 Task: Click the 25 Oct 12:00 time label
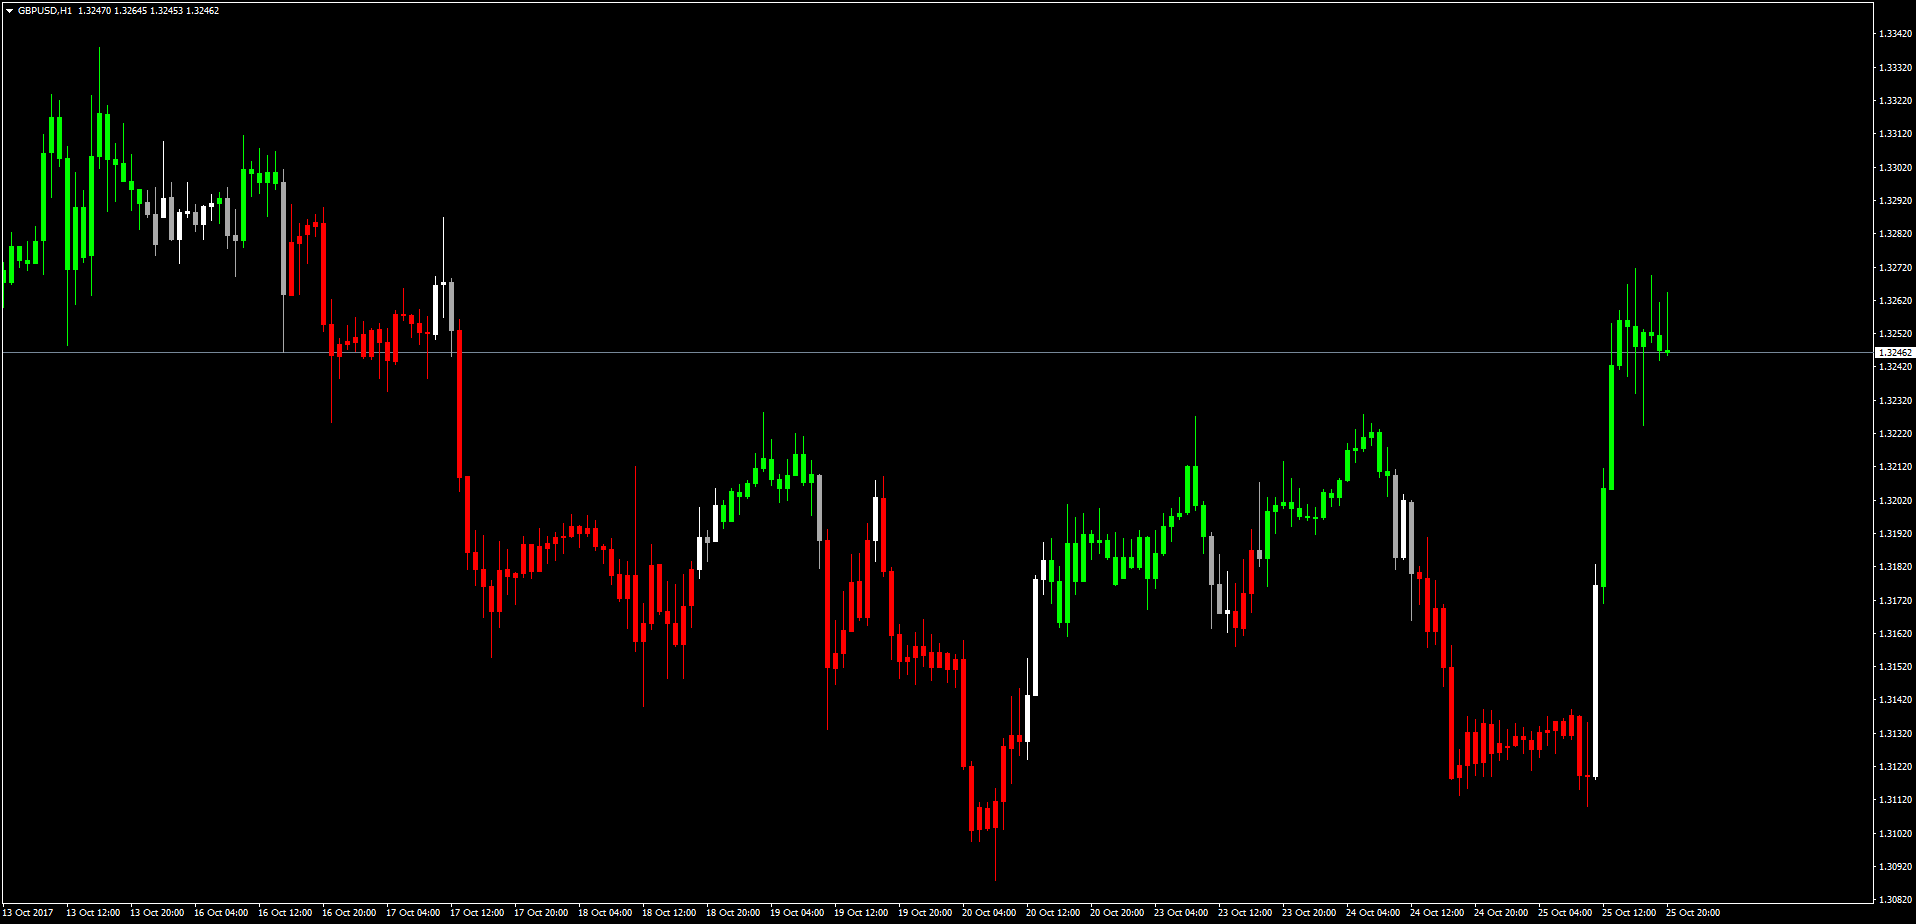click(x=1629, y=913)
